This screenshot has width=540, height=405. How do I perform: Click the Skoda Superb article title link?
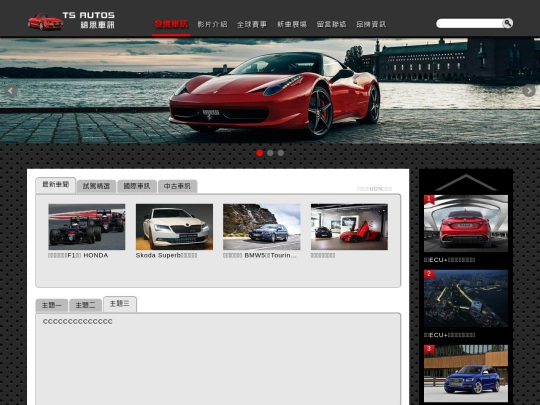coord(166,256)
